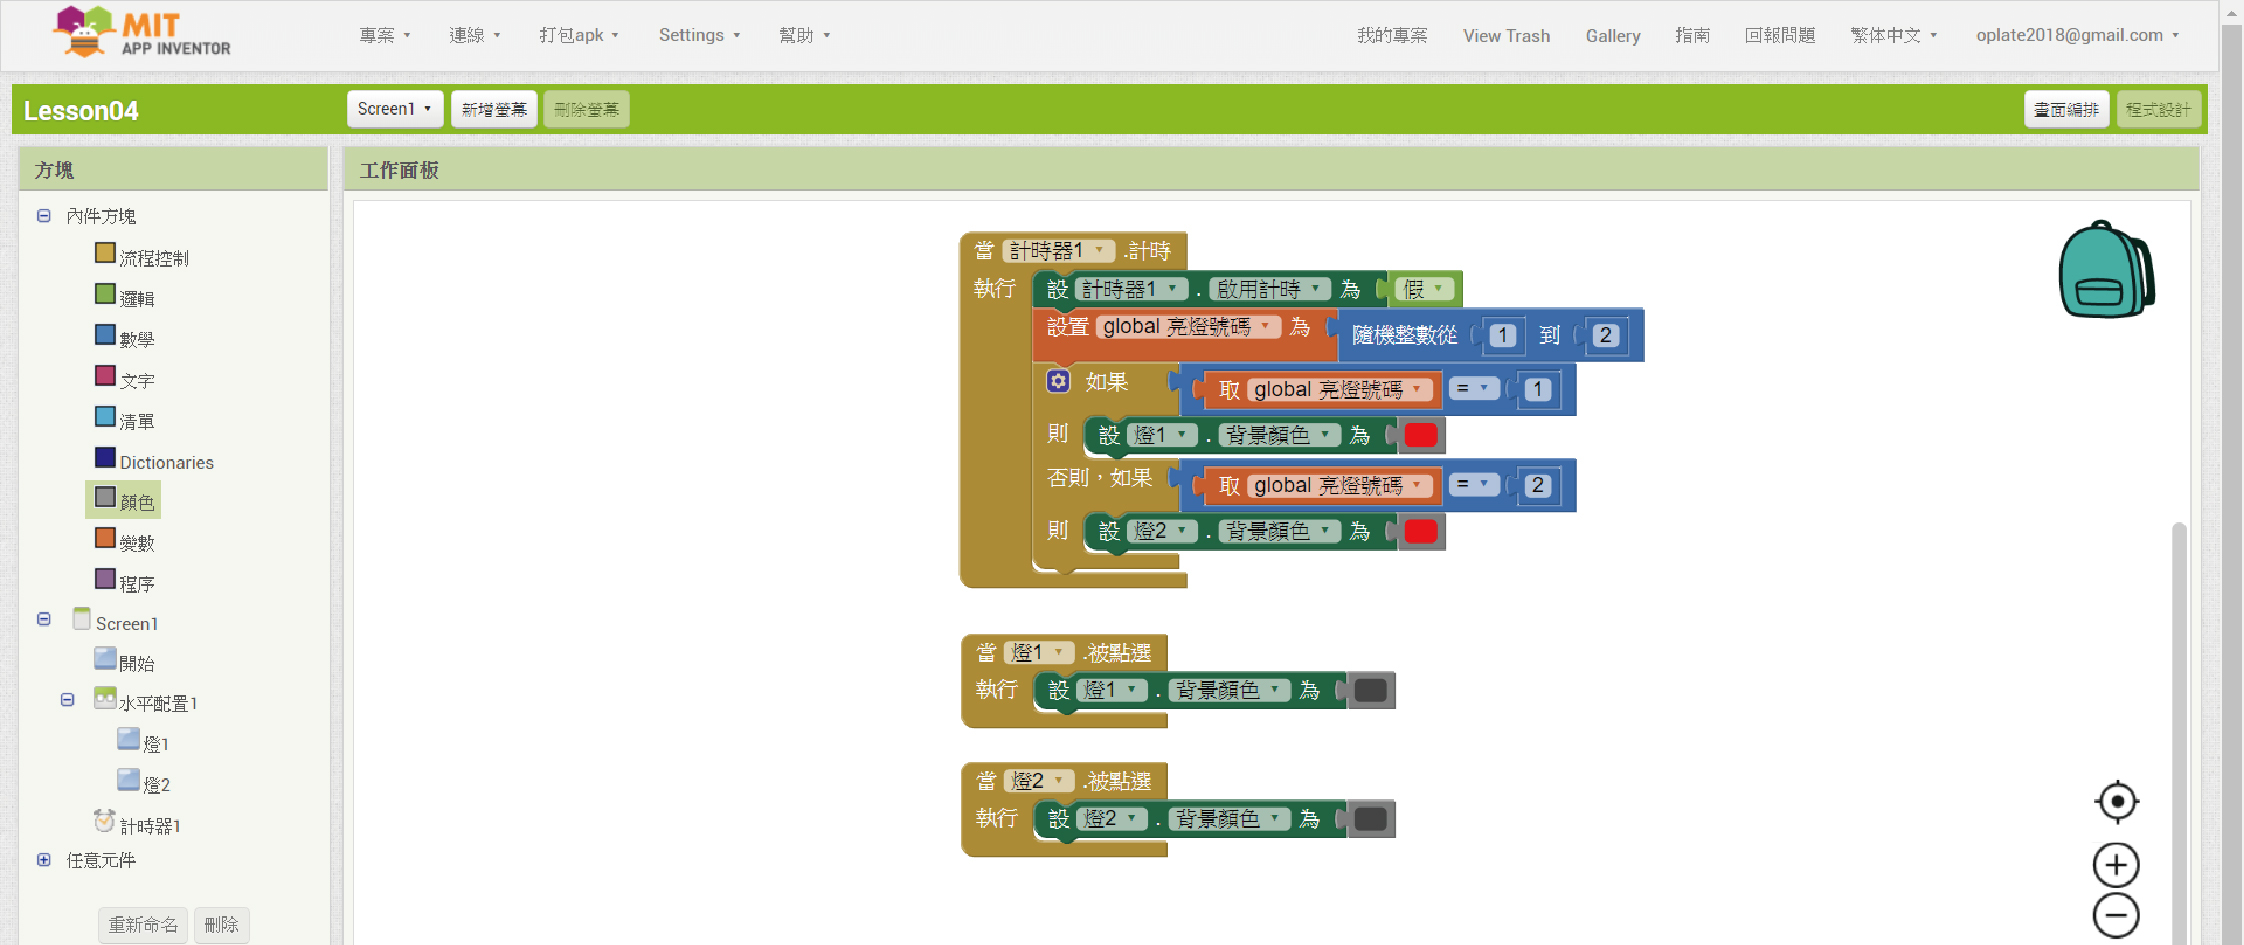Click the MIT App Inventor logo

pos(141,33)
